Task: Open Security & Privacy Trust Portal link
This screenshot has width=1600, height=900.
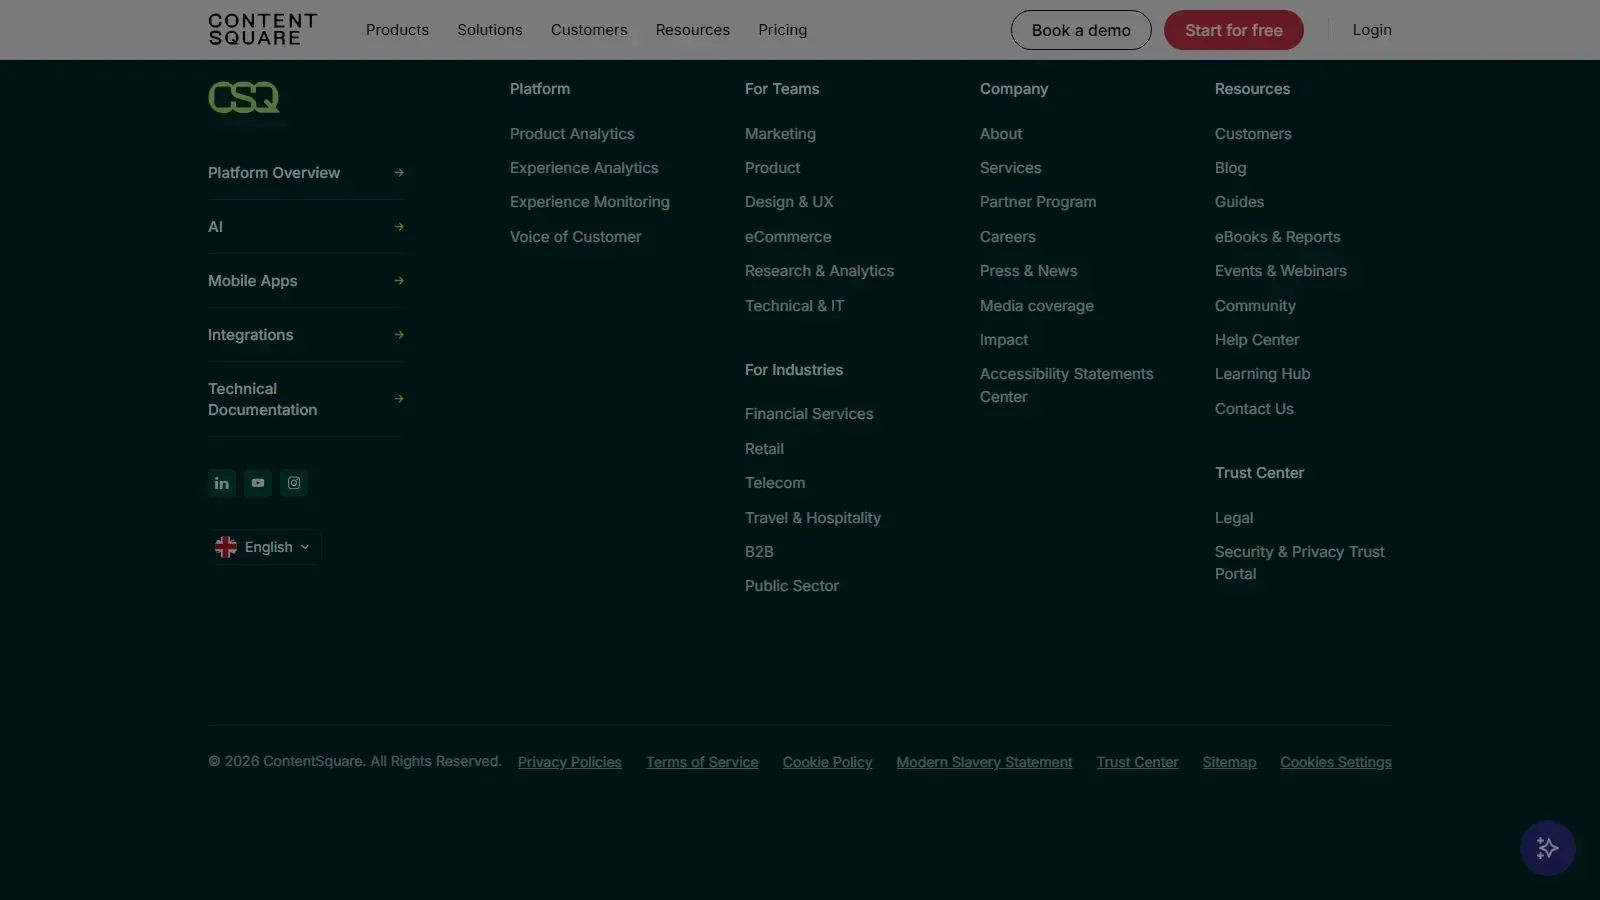Action: [x=1300, y=563]
